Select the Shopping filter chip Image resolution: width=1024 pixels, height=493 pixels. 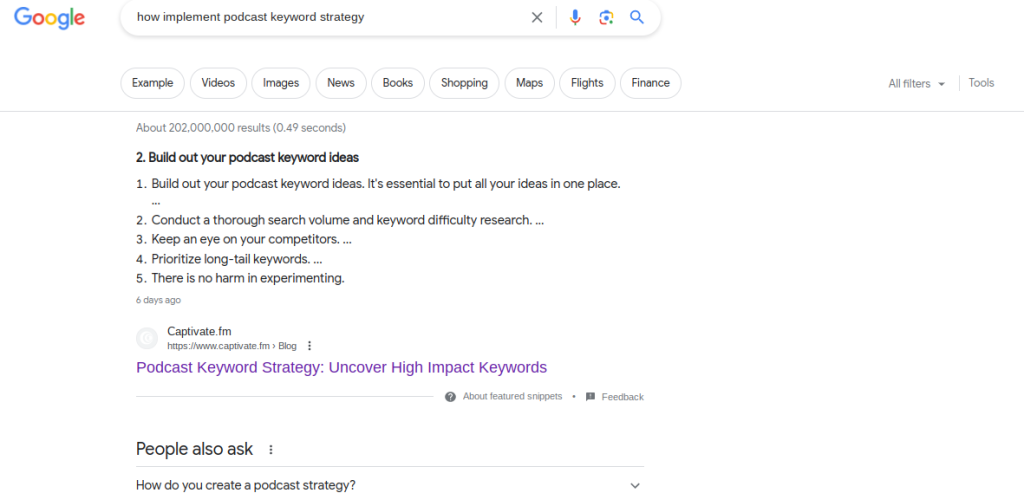(x=464, y=83)
